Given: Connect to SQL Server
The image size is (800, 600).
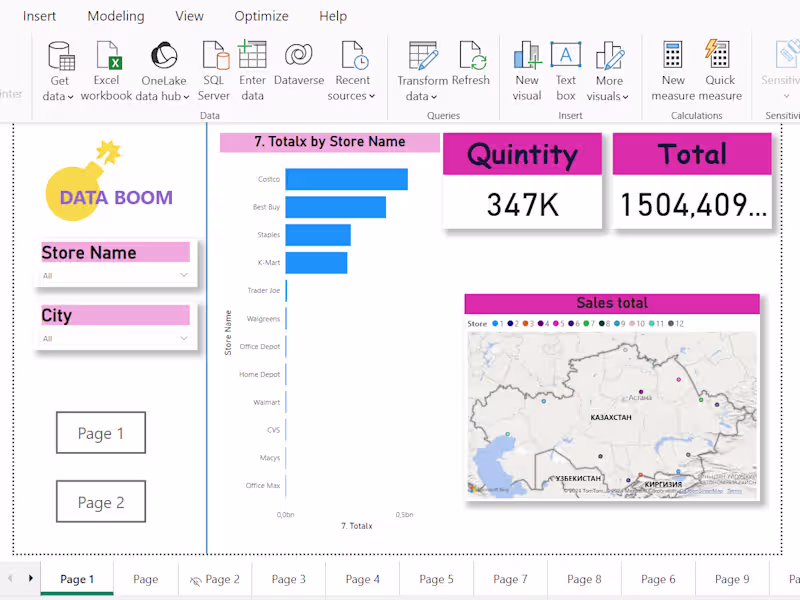Looking at the screenshot, I should (x=214, y=71).
